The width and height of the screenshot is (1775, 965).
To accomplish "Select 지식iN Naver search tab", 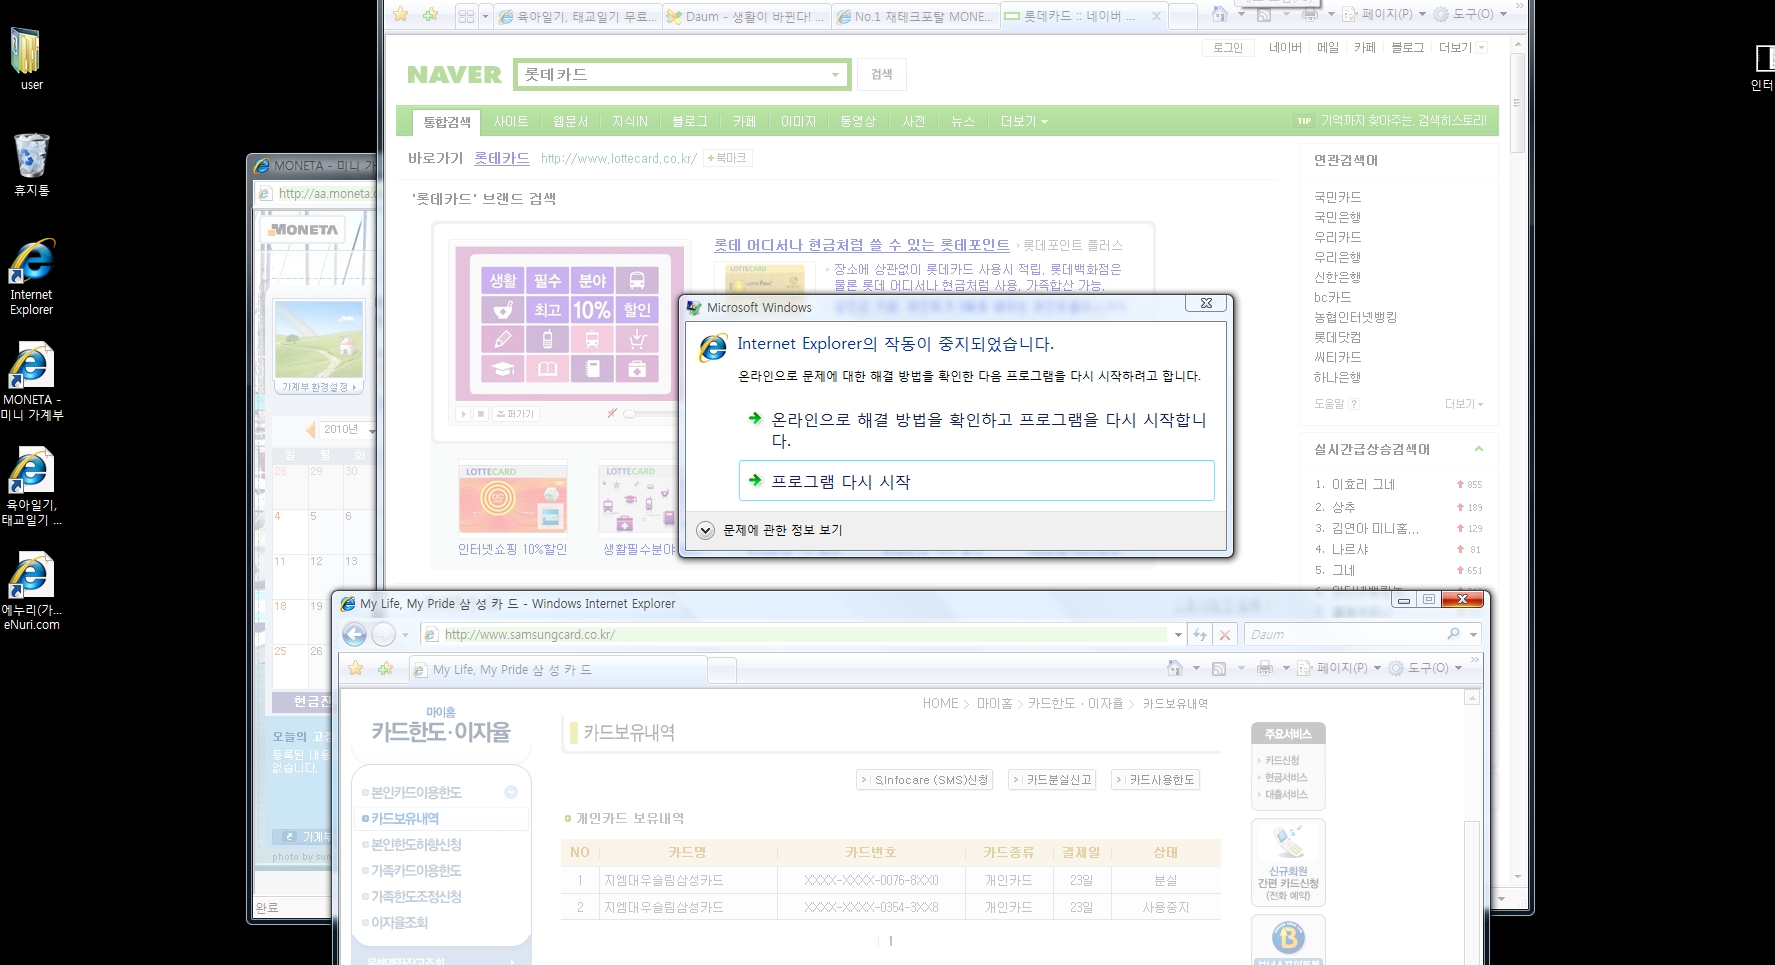I will [630, 121].
